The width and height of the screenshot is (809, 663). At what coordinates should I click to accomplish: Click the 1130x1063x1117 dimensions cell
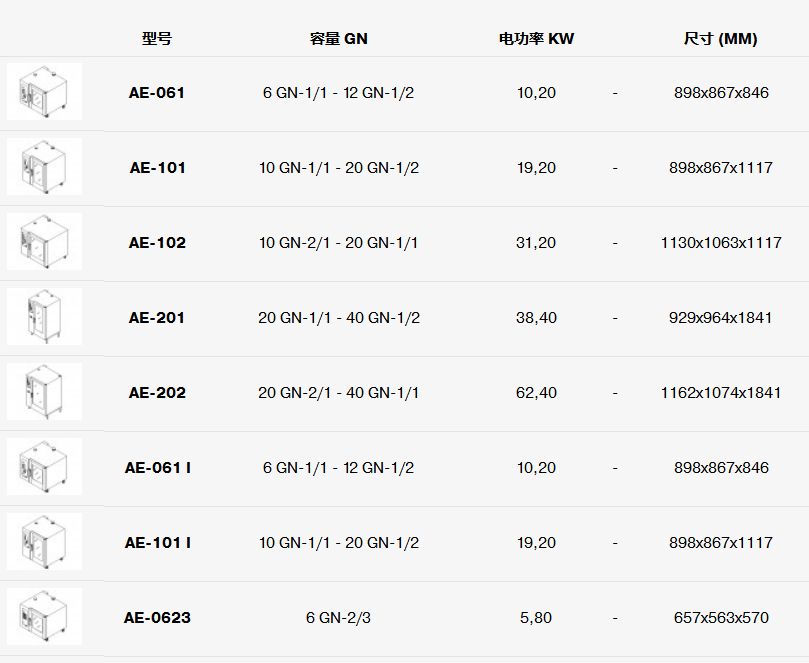[720, 243]
